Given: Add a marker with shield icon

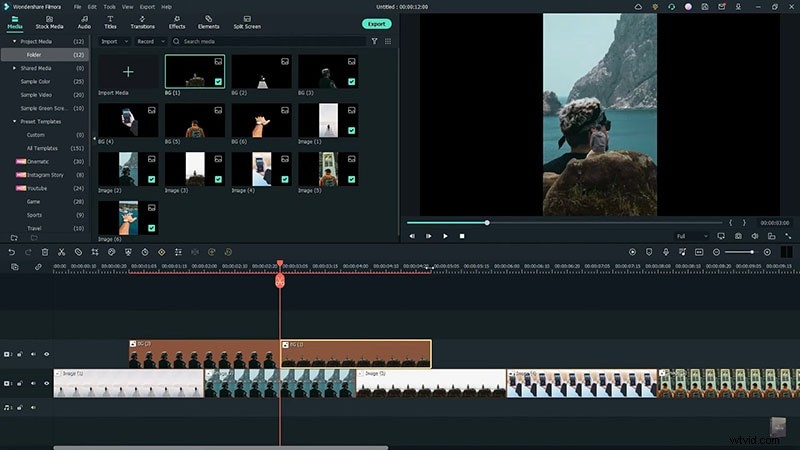Looking at the screenshot, I should coord(649,252).
